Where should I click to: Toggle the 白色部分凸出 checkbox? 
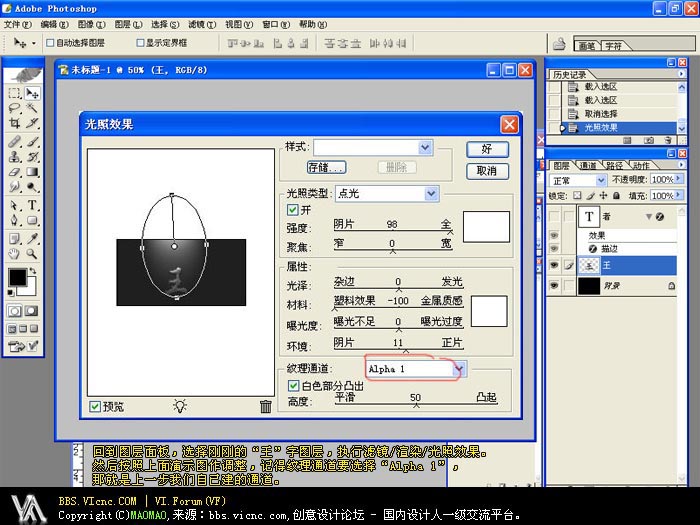tap(293, 385)
